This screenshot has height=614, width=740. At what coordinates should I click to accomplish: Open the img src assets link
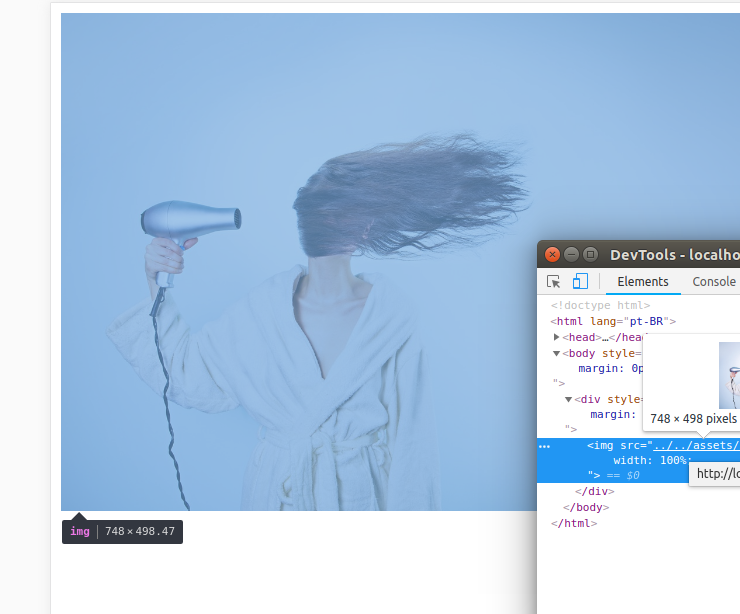tap(696, 445)
